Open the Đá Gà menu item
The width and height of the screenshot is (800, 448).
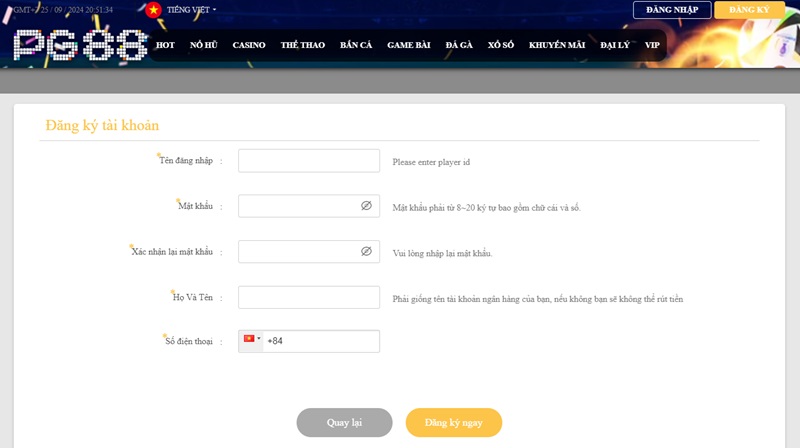(x=459, y=45)
